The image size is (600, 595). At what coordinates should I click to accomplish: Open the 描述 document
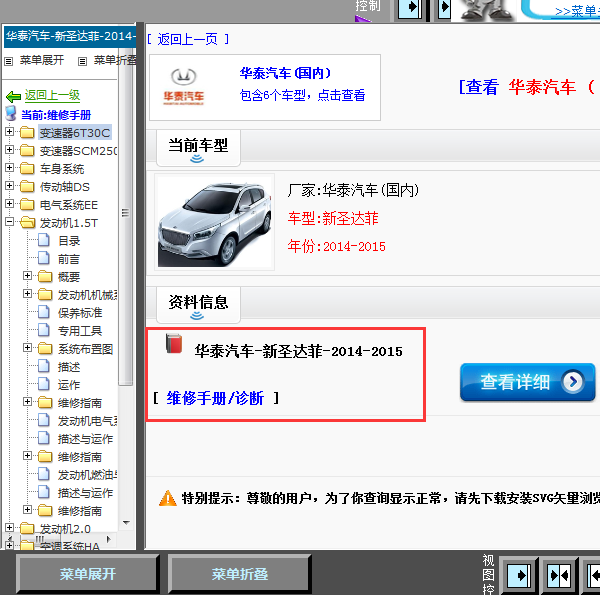(69, 367)
